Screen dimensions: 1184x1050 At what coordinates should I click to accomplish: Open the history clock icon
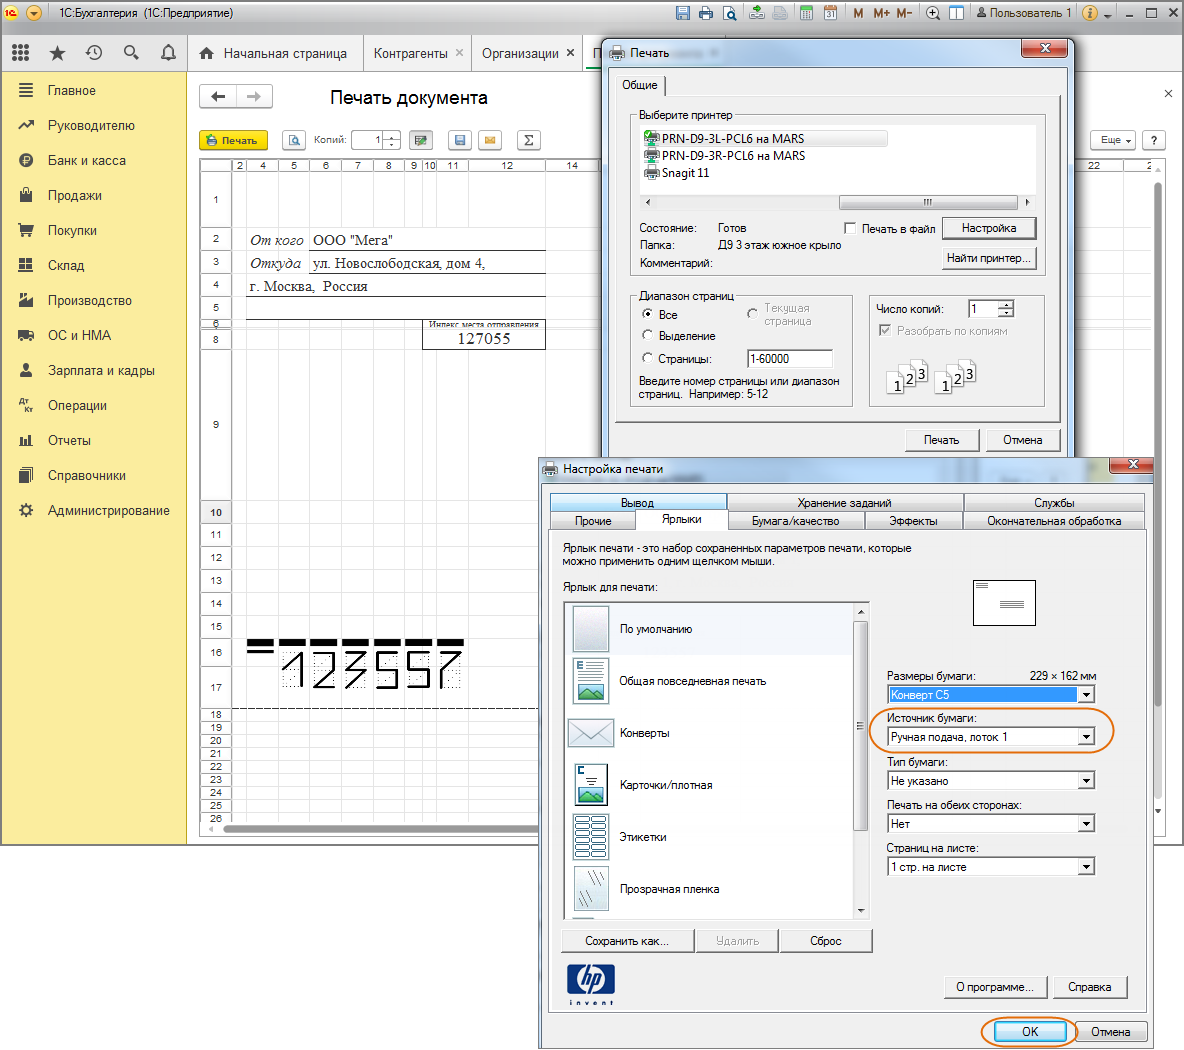coord(94,53)
